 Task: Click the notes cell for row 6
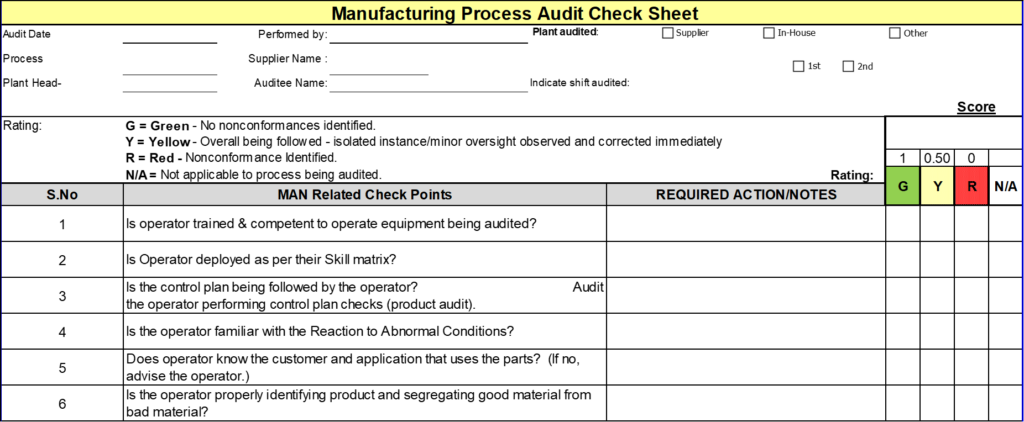pyautogui.click(x=746, y=404)
